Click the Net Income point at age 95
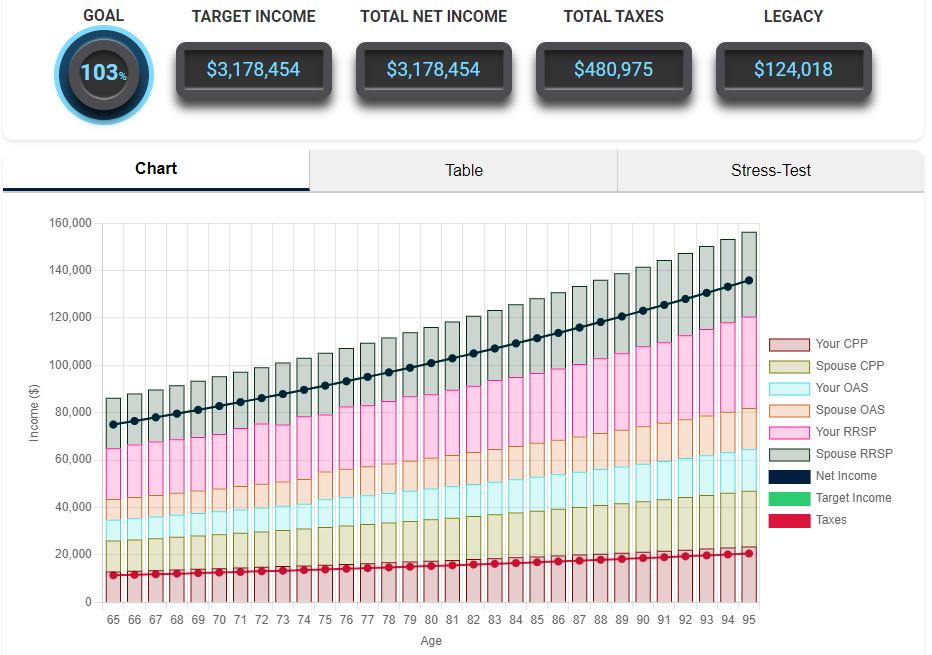This screenshot has width=932, height=655. [749, 281]
